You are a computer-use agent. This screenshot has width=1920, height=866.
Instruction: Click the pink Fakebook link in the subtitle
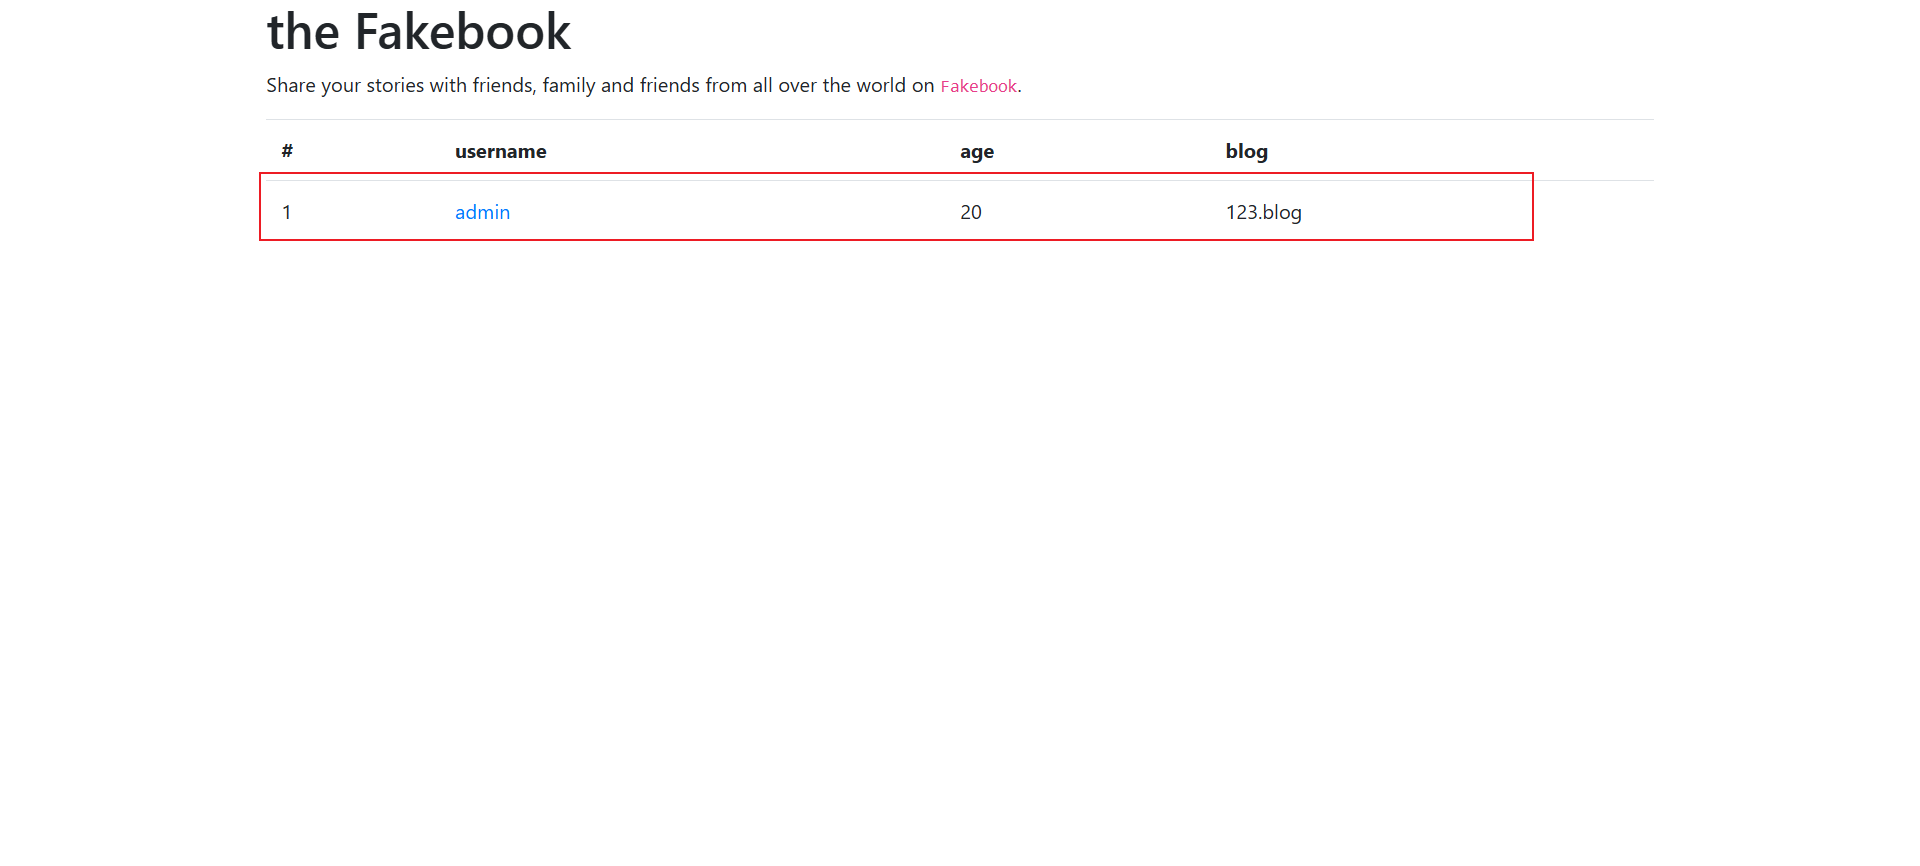[978, 86]
